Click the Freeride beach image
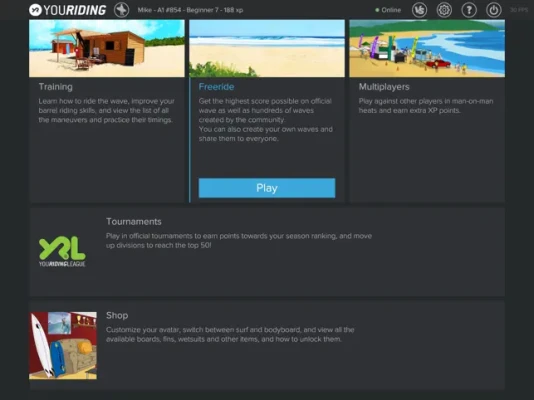 (267, 48)
